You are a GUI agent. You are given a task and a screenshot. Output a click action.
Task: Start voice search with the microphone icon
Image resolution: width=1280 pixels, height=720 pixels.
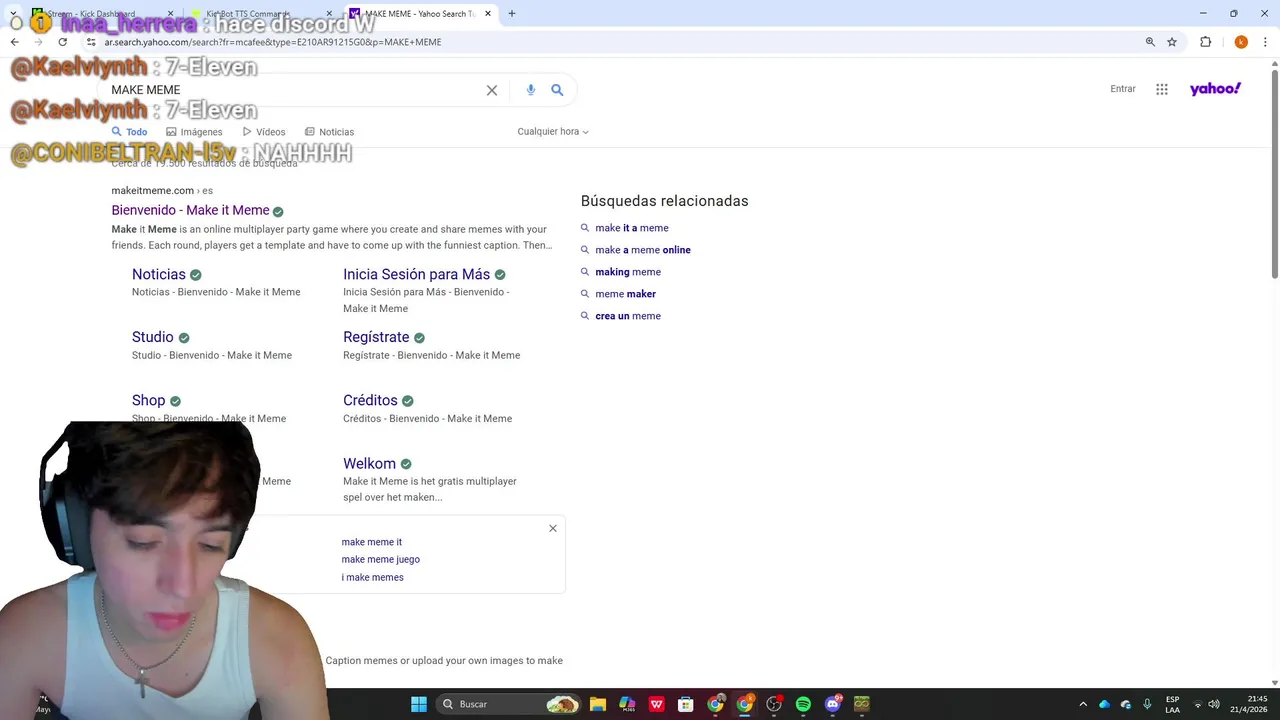[531, 90]
